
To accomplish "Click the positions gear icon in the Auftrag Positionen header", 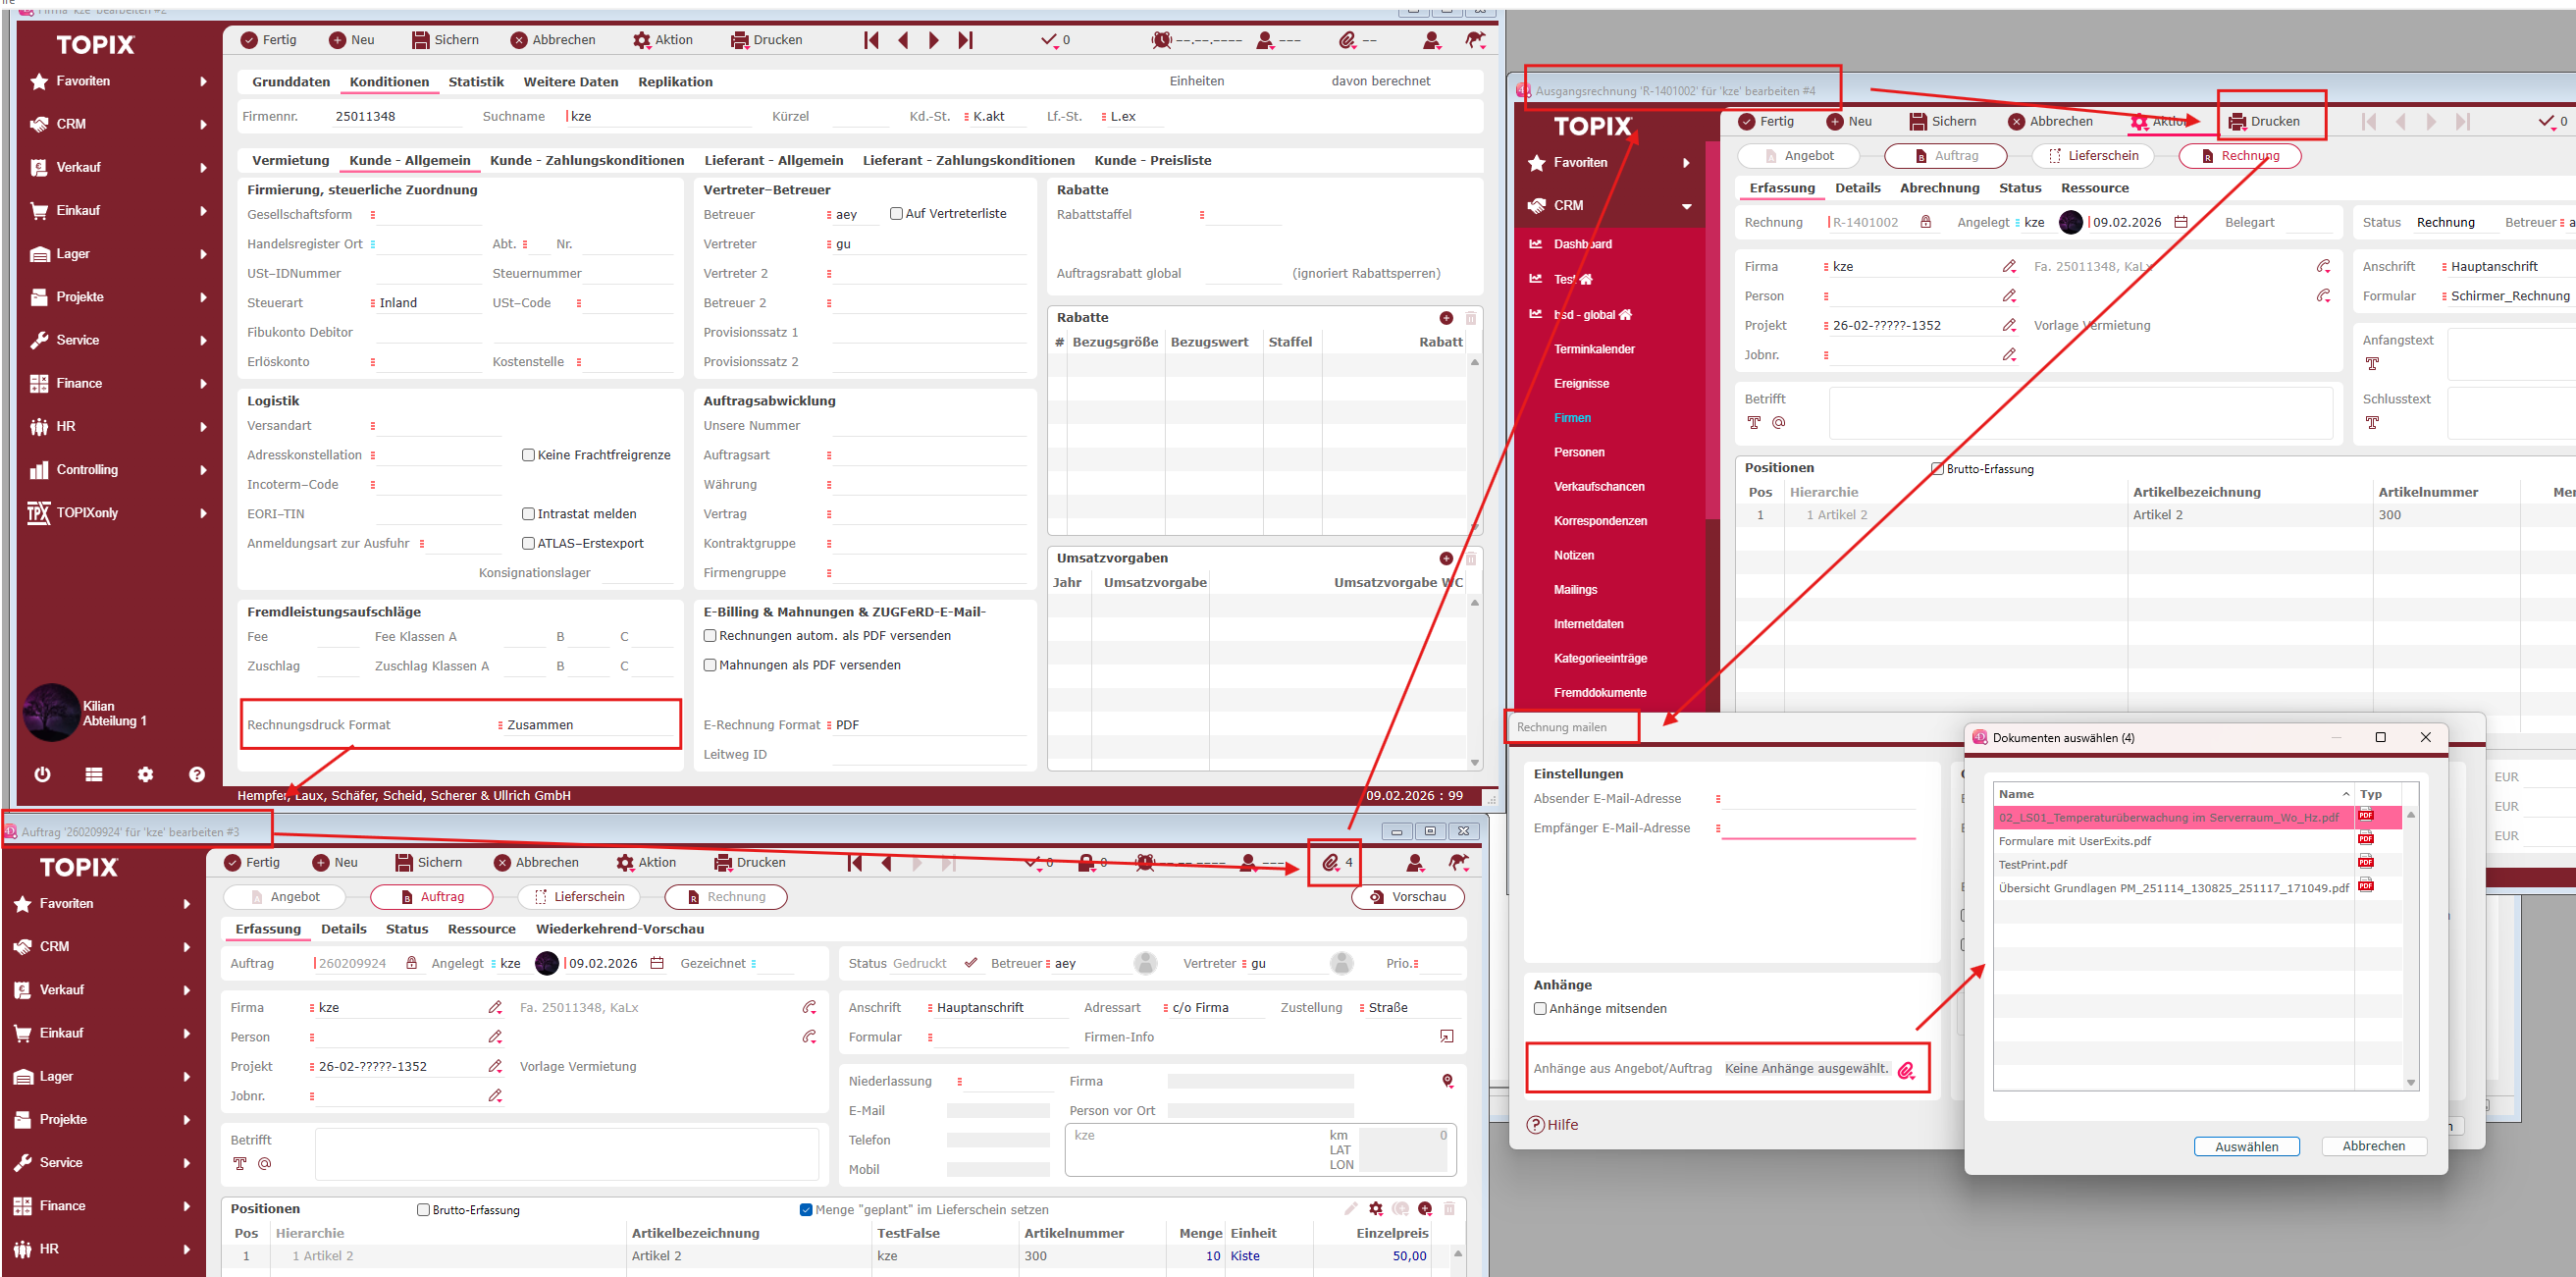I will click(x=1376, y=1209).
